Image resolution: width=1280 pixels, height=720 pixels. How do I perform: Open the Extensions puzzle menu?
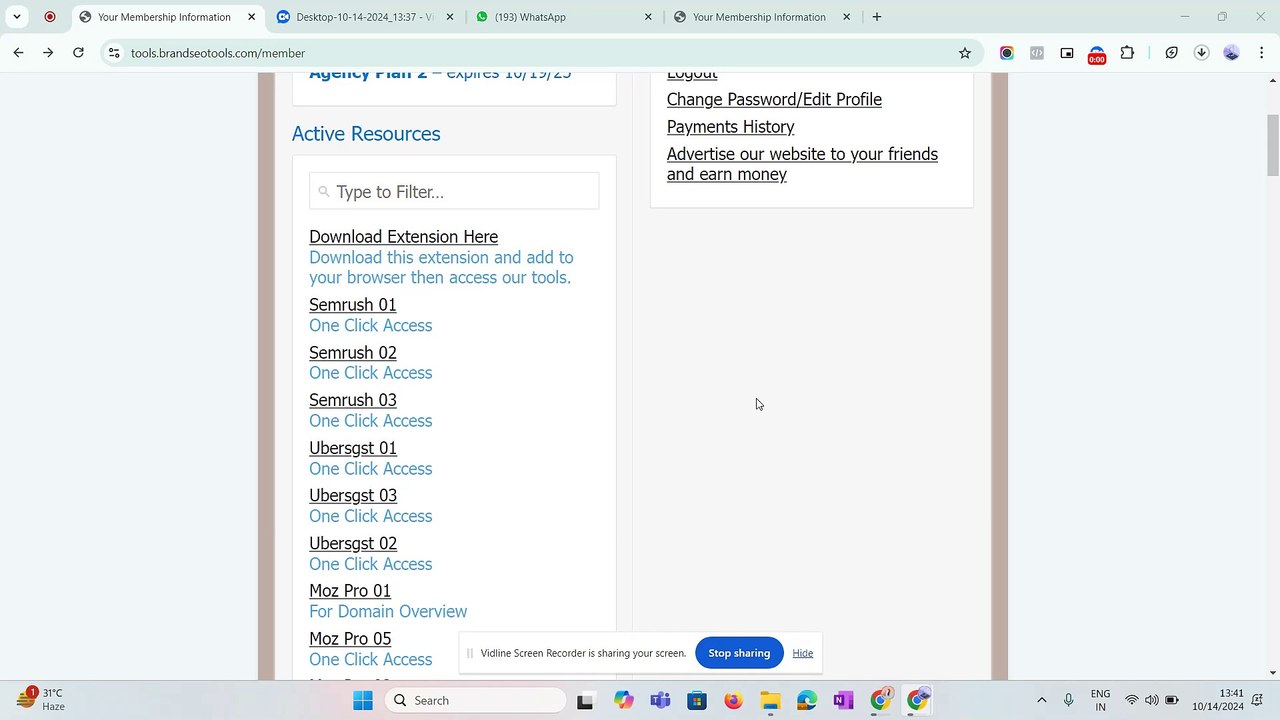(x=1127, y=53)
